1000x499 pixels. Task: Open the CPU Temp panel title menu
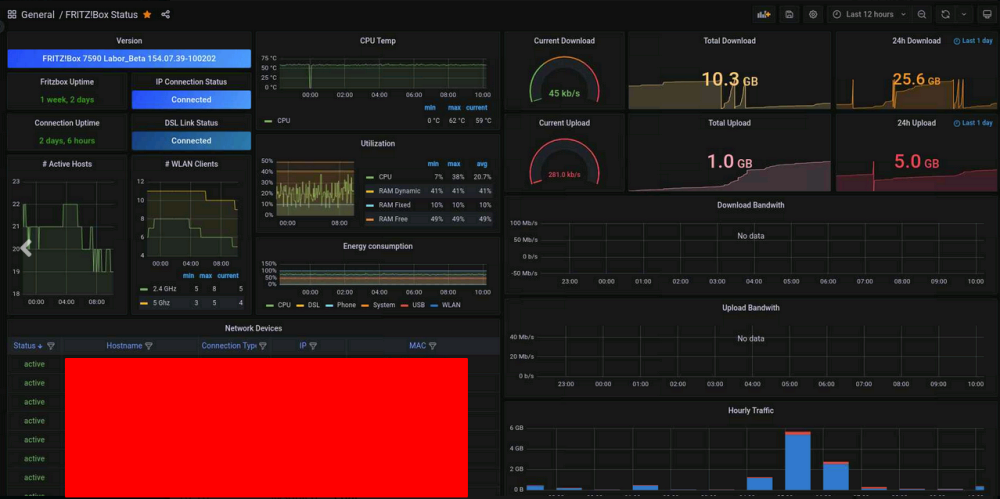point(378,41)
